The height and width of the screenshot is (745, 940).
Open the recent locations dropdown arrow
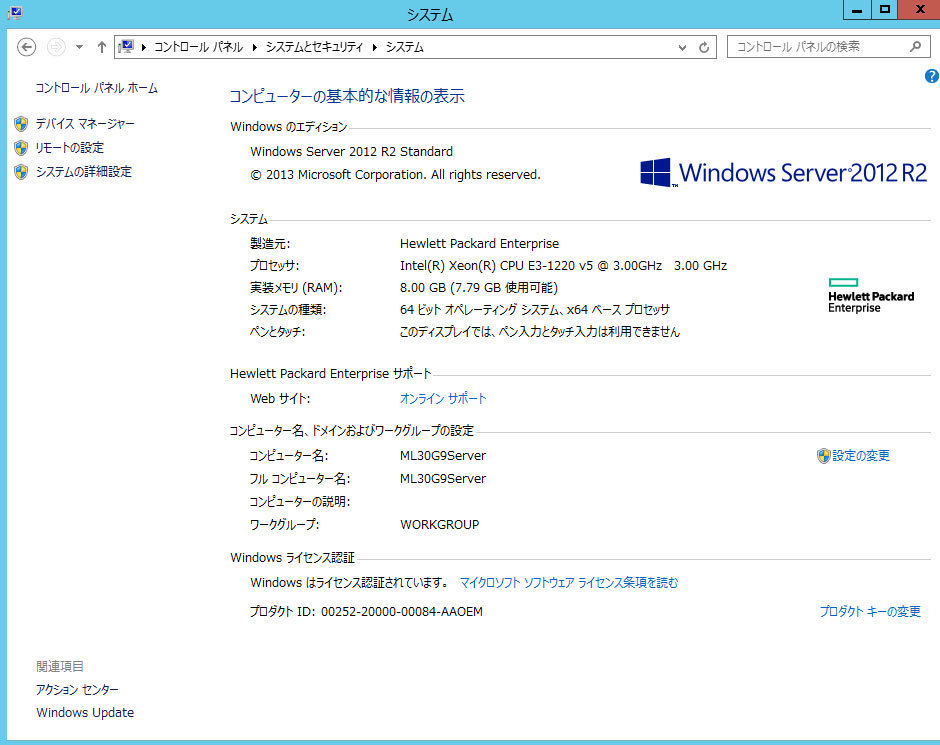pos(79,47)
